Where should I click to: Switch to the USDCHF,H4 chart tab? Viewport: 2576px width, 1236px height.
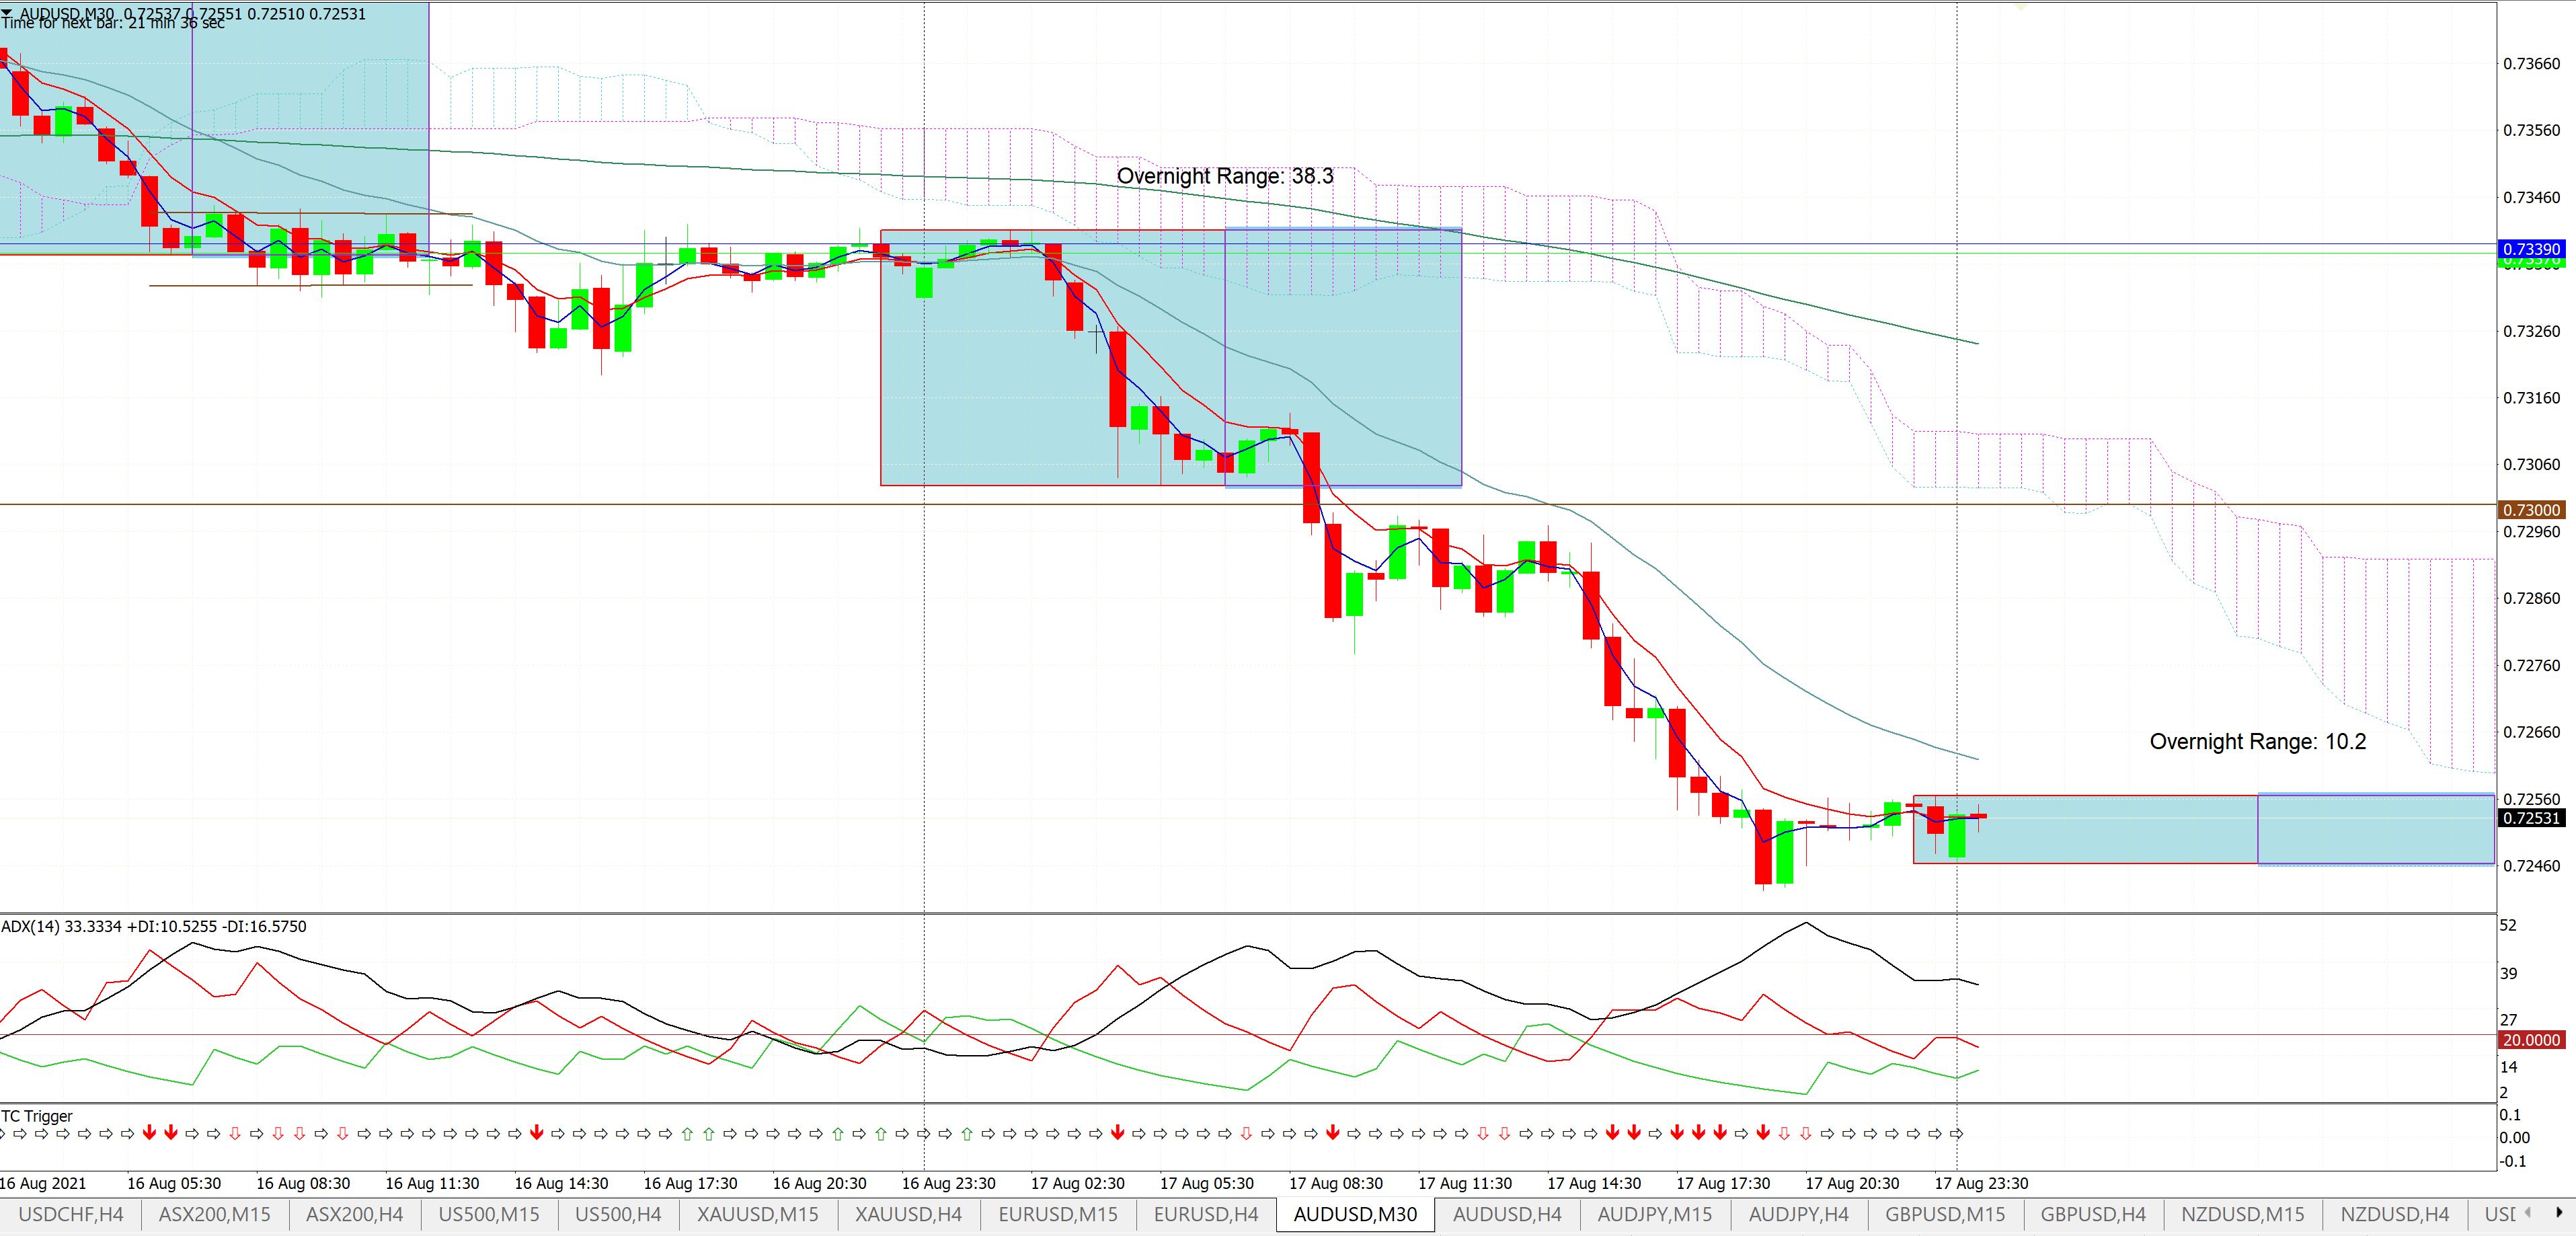pyautogui.click(x=71, y=1214)
